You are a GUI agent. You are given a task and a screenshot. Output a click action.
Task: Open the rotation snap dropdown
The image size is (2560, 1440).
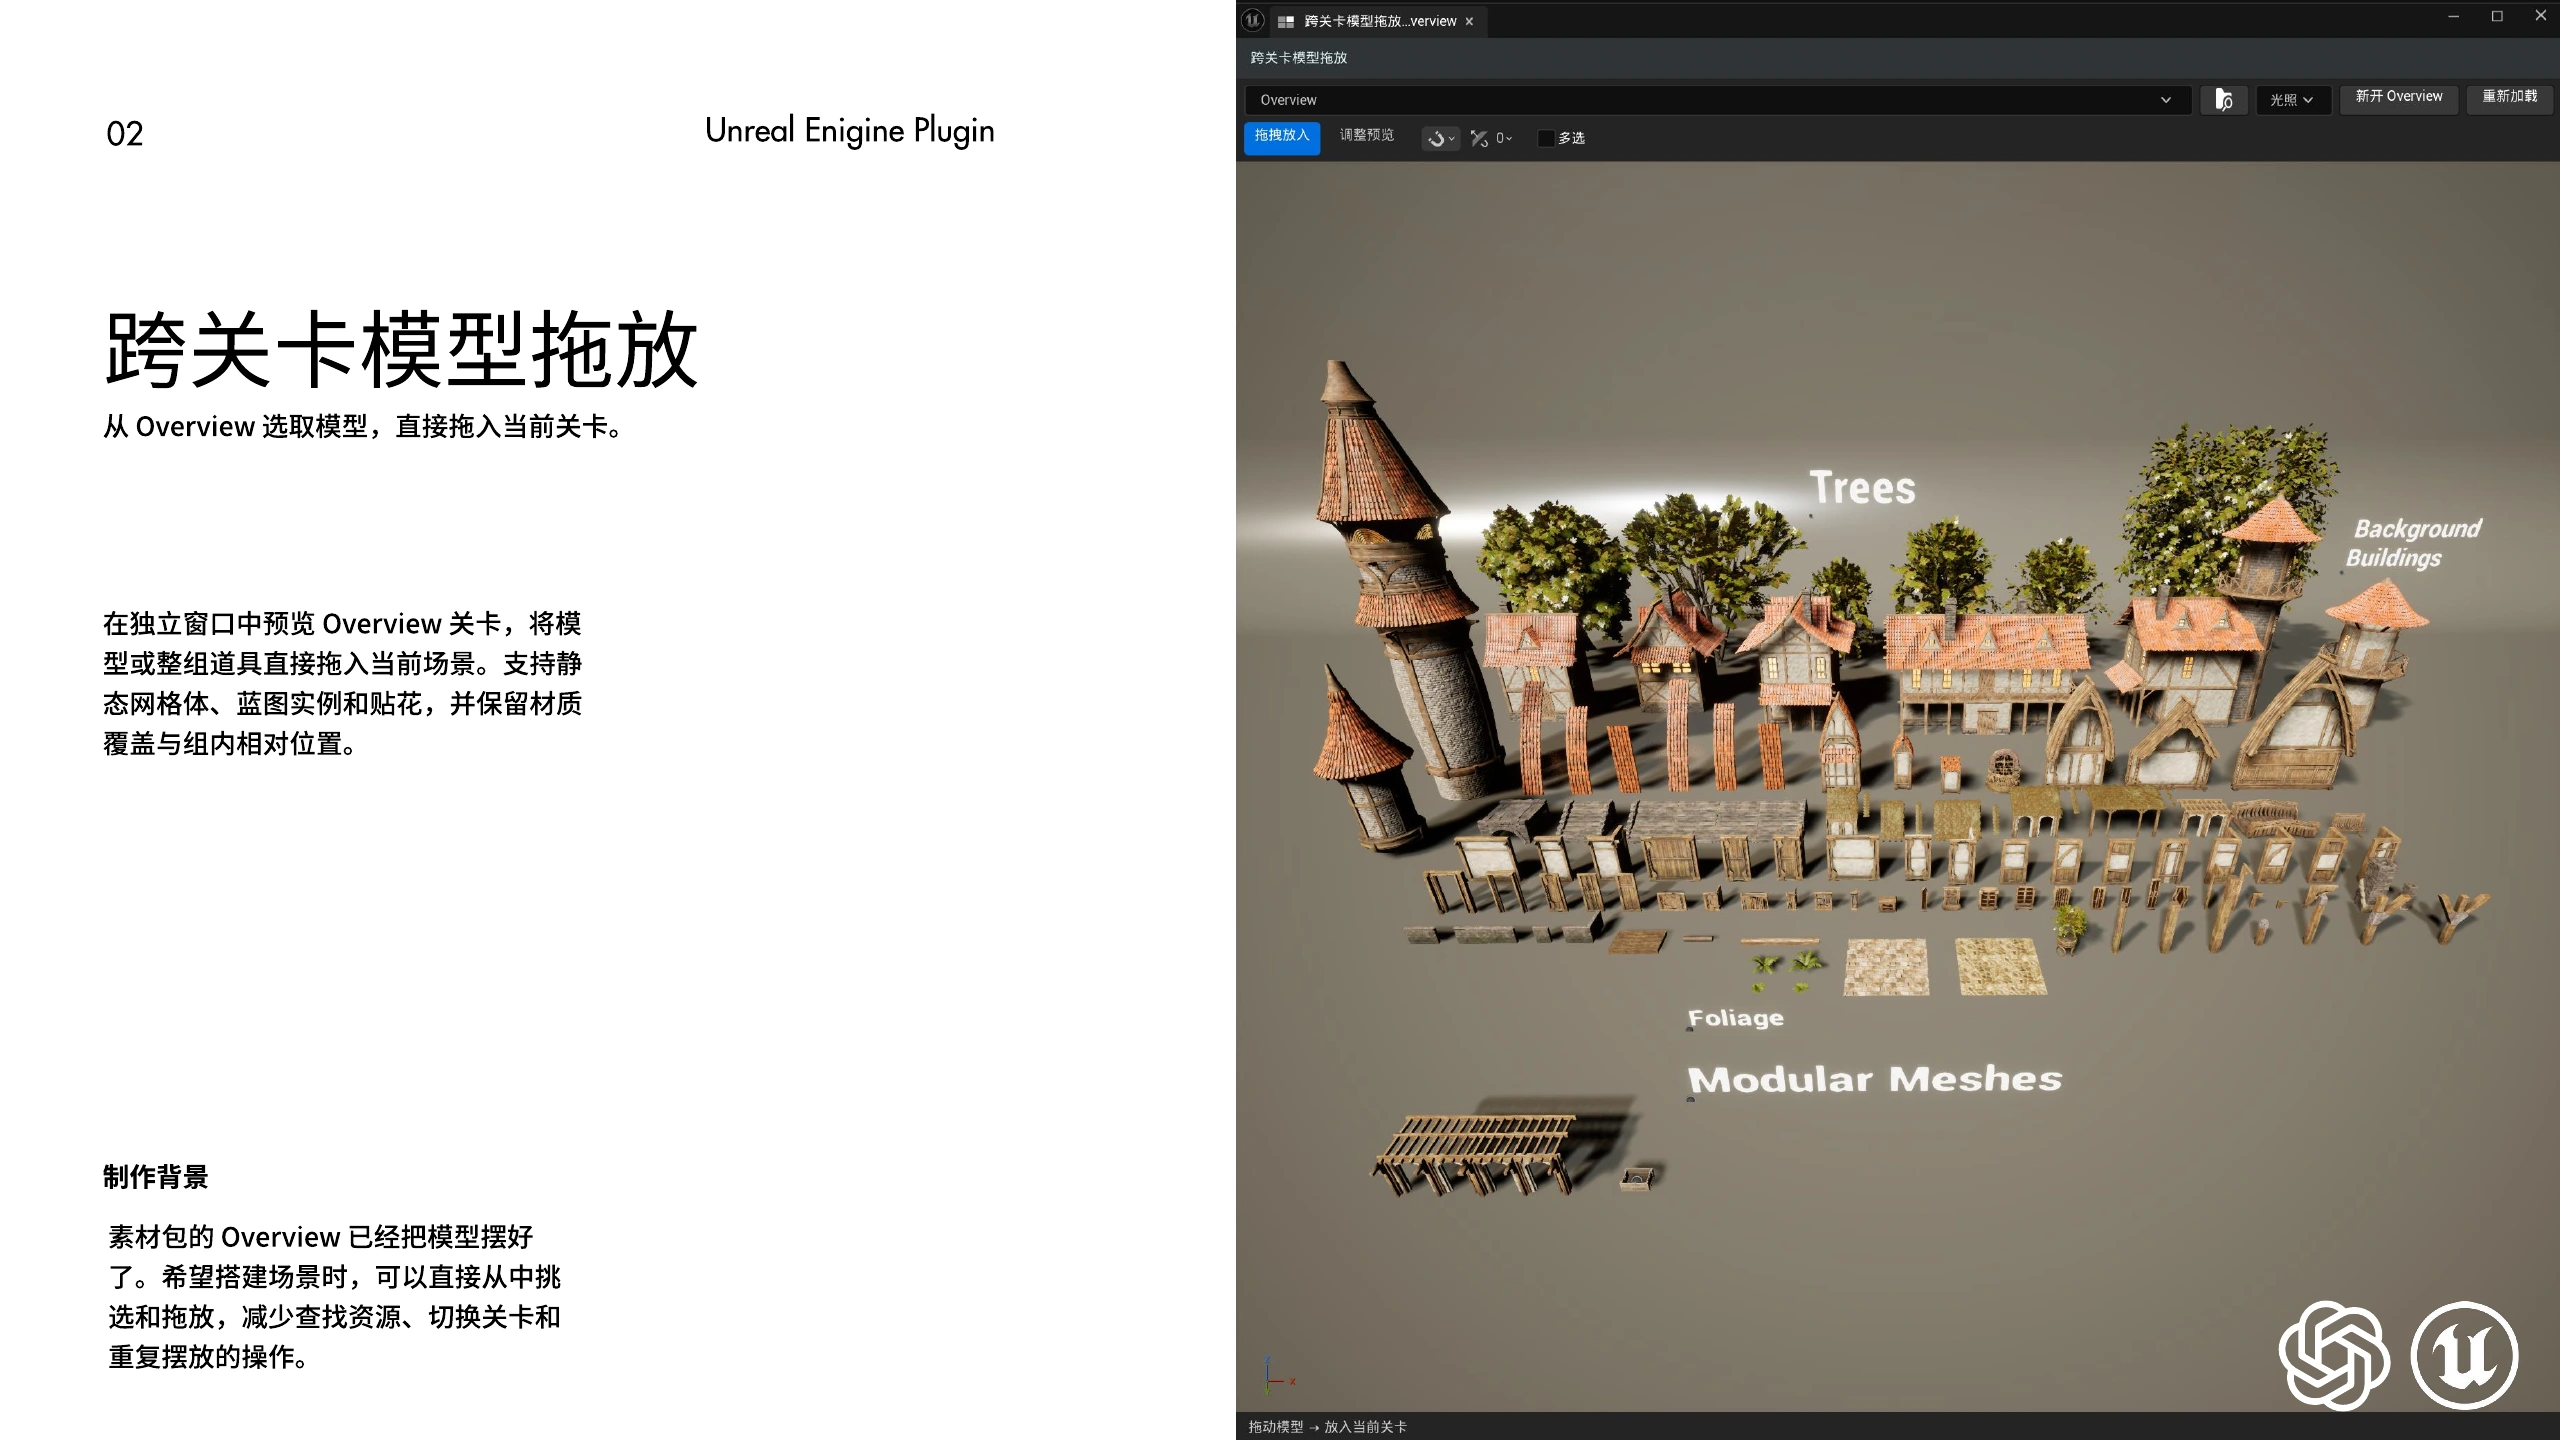(x=1441, y=139)
